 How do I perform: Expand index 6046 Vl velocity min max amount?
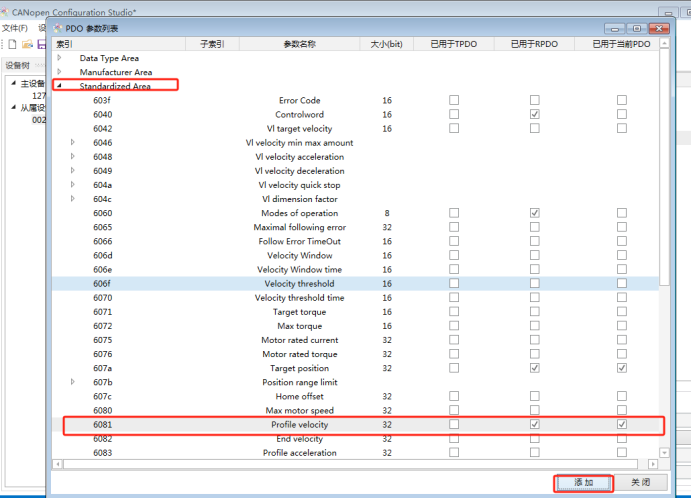73,142
